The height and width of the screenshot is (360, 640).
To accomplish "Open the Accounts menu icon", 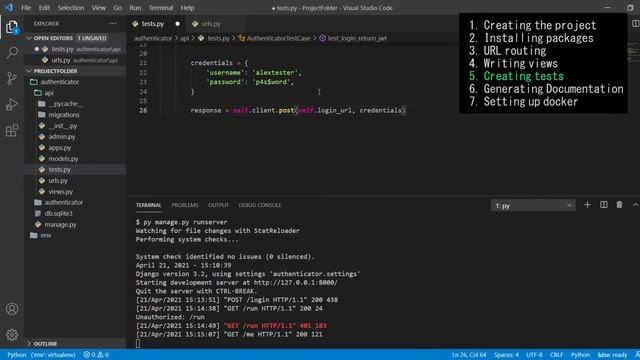I will point(12,309).
